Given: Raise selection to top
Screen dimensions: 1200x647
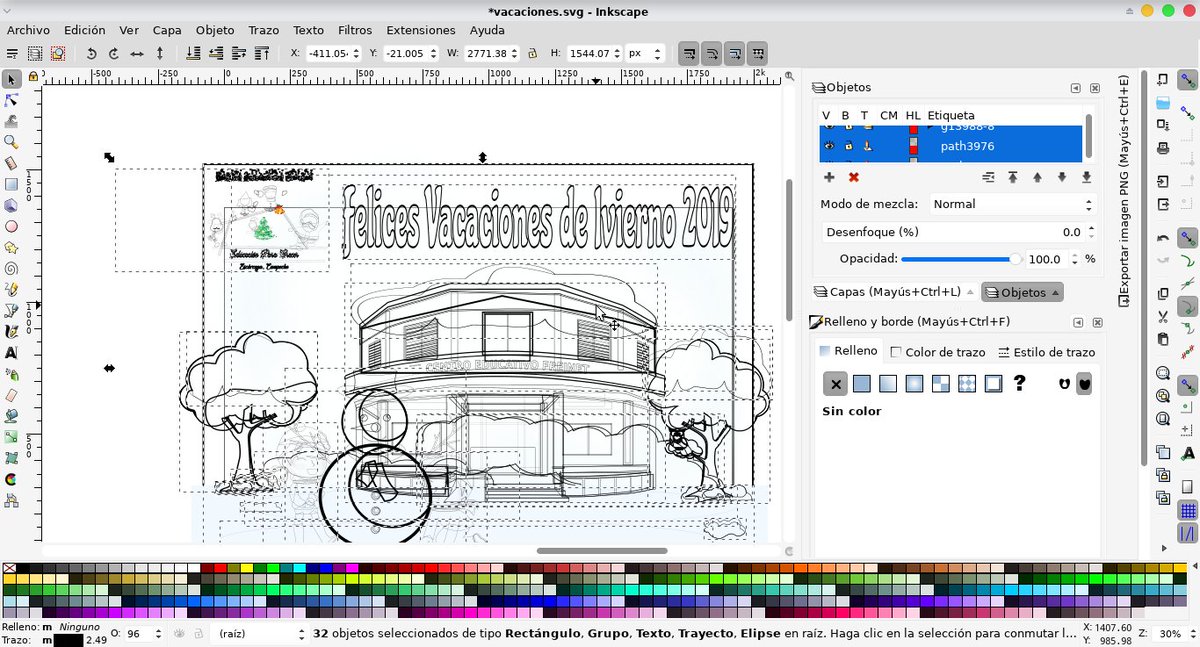Looking at the screenshot, I should 262,53.
